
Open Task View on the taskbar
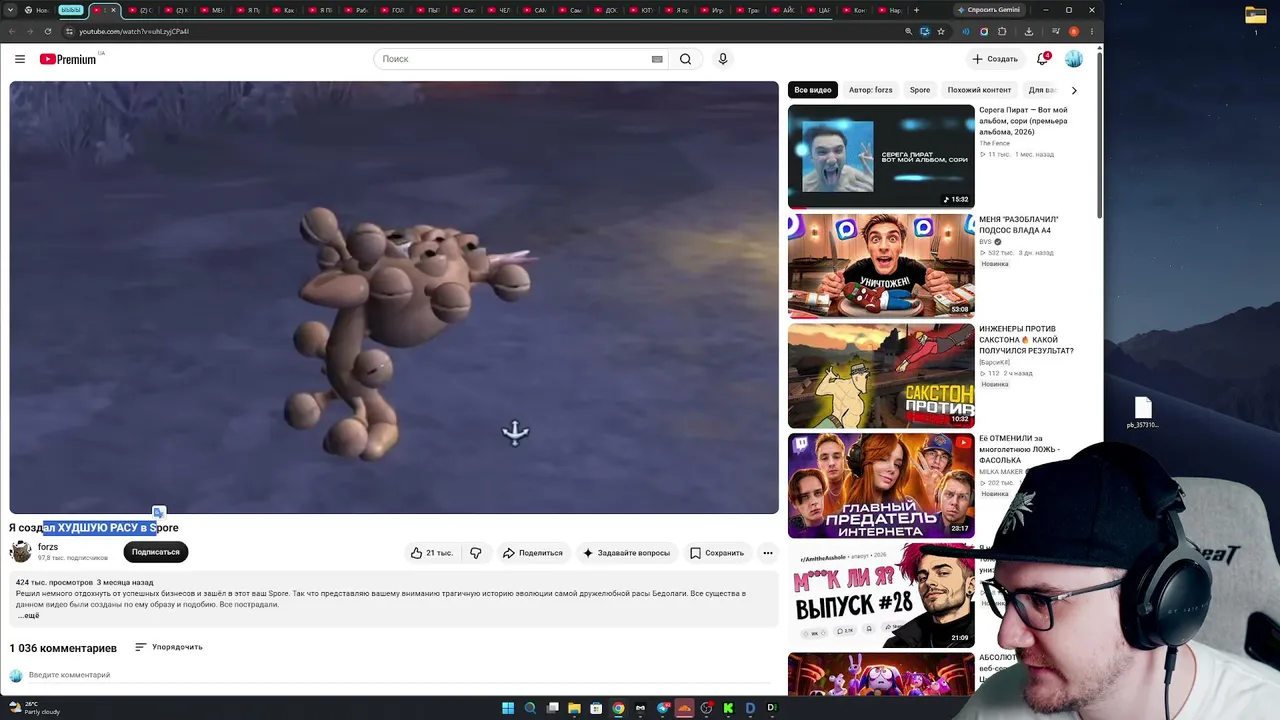(x=552, y=708)
